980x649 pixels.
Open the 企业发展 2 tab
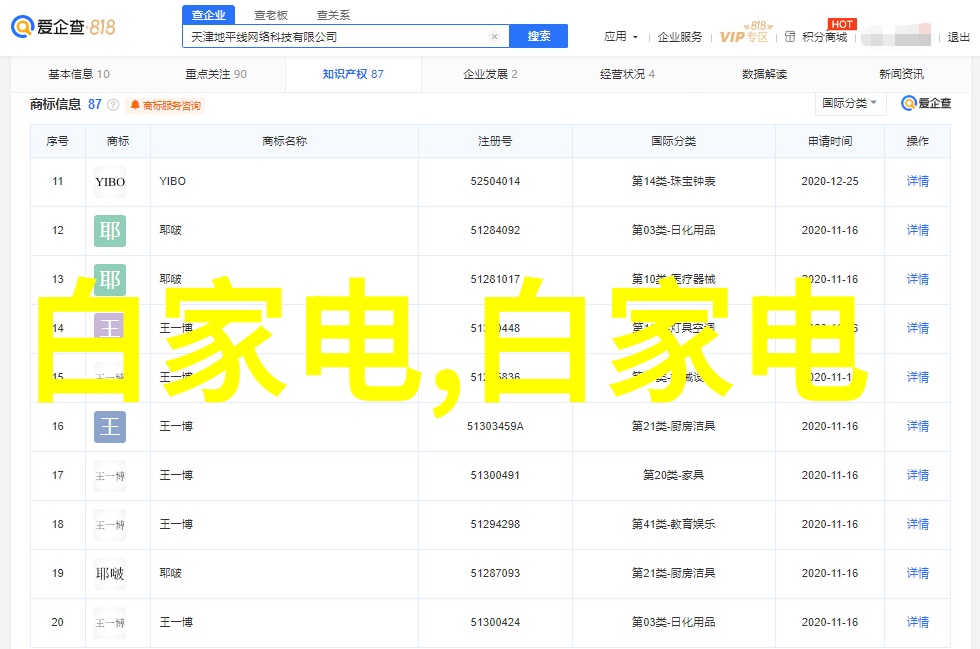(x=490, y=74)
